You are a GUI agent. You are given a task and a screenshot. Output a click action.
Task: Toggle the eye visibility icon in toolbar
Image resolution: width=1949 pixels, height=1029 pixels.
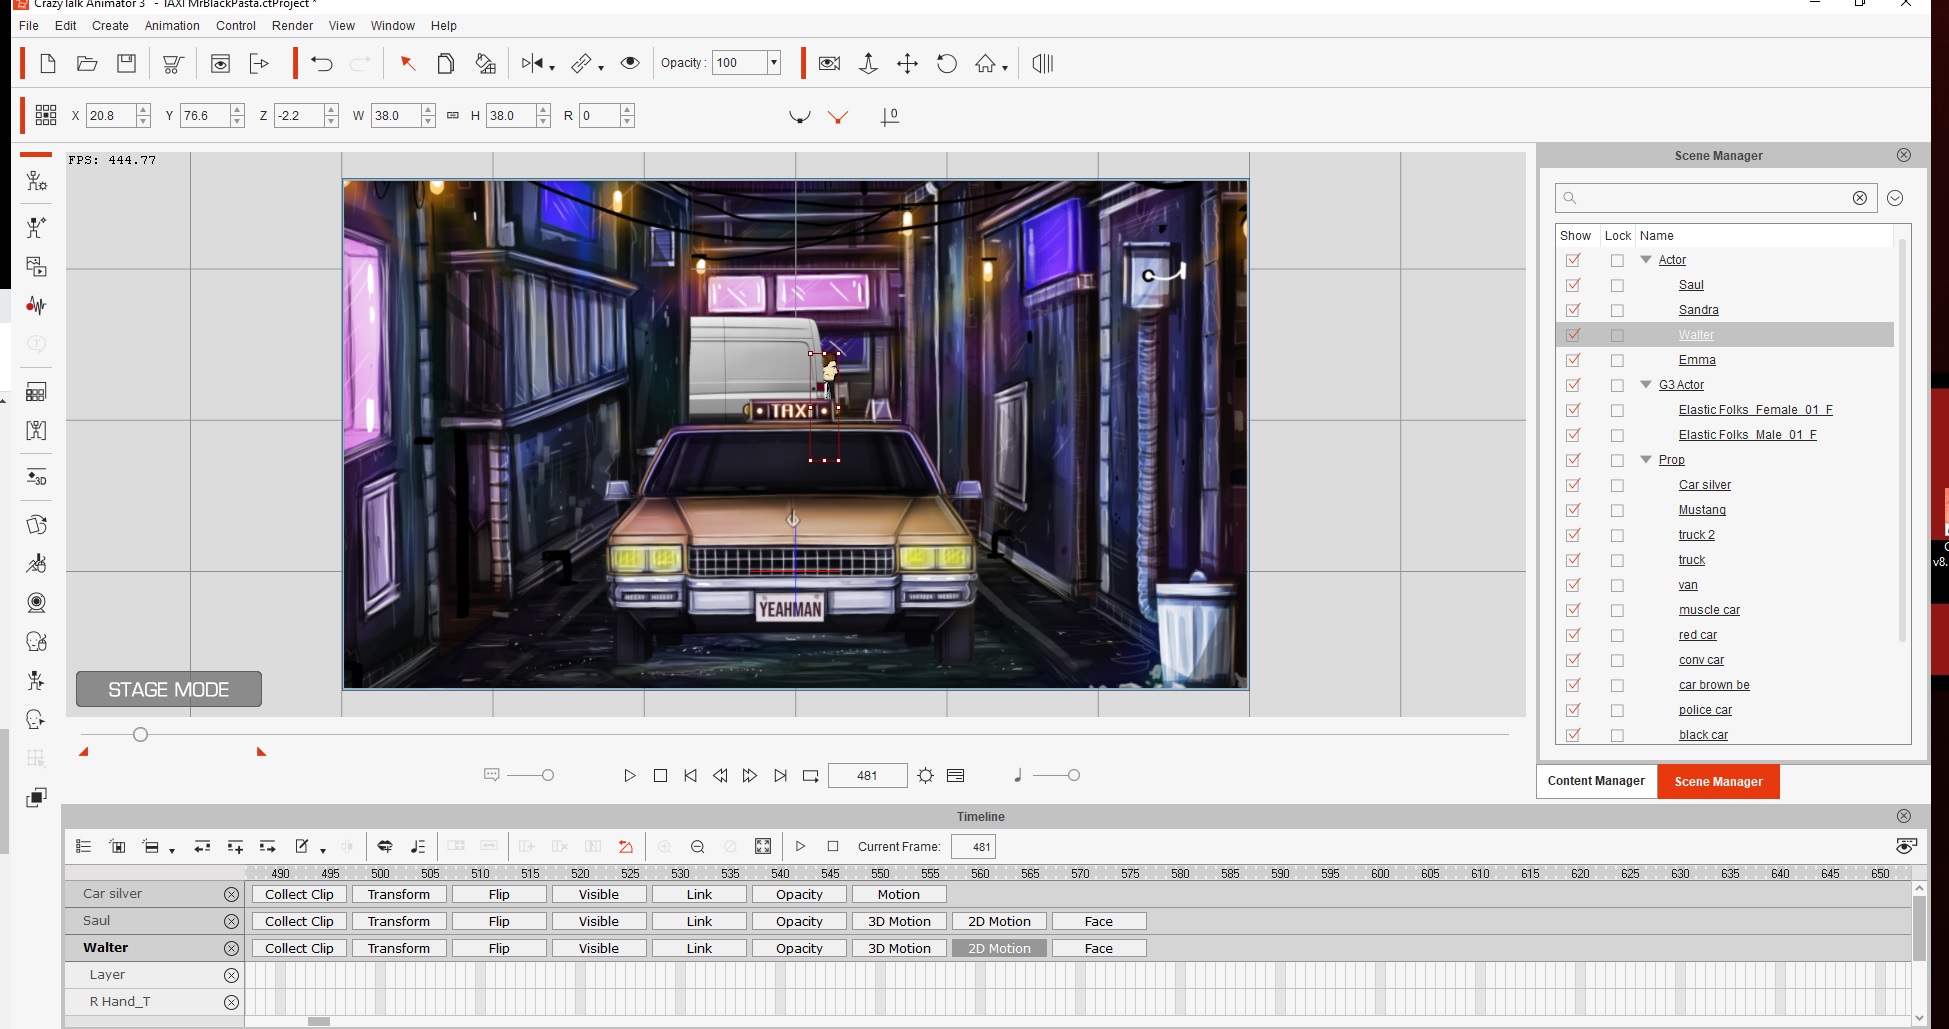(630, 63)
